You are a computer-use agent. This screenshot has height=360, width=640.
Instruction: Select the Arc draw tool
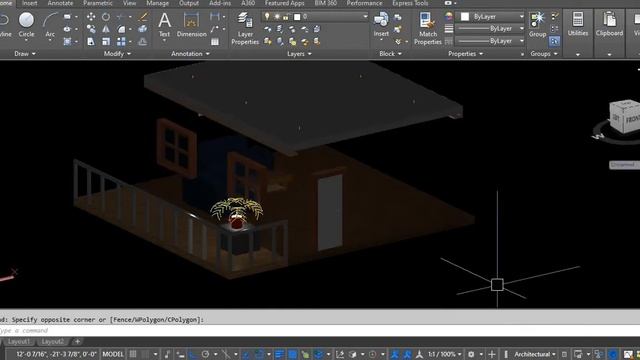(50, 25)
